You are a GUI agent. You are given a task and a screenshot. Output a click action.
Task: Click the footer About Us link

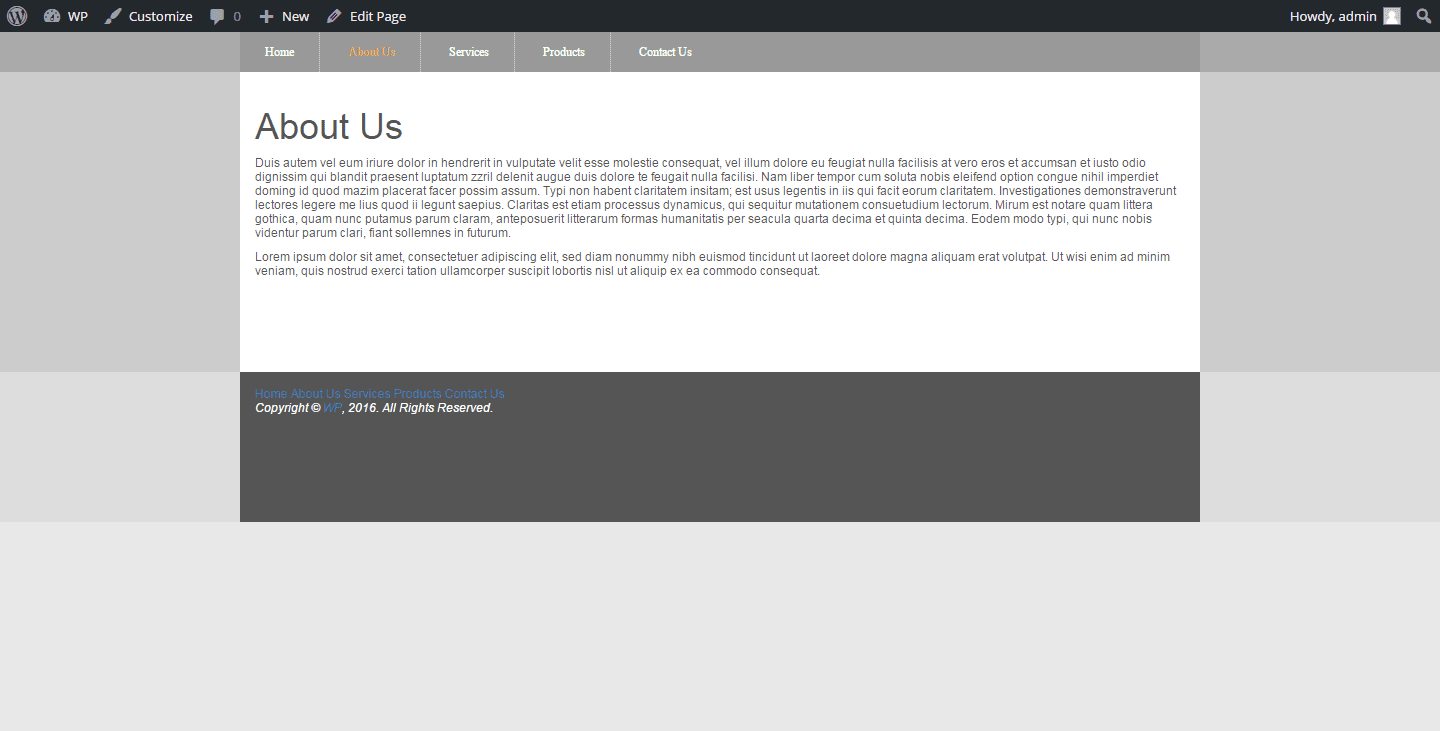[316, 394]
